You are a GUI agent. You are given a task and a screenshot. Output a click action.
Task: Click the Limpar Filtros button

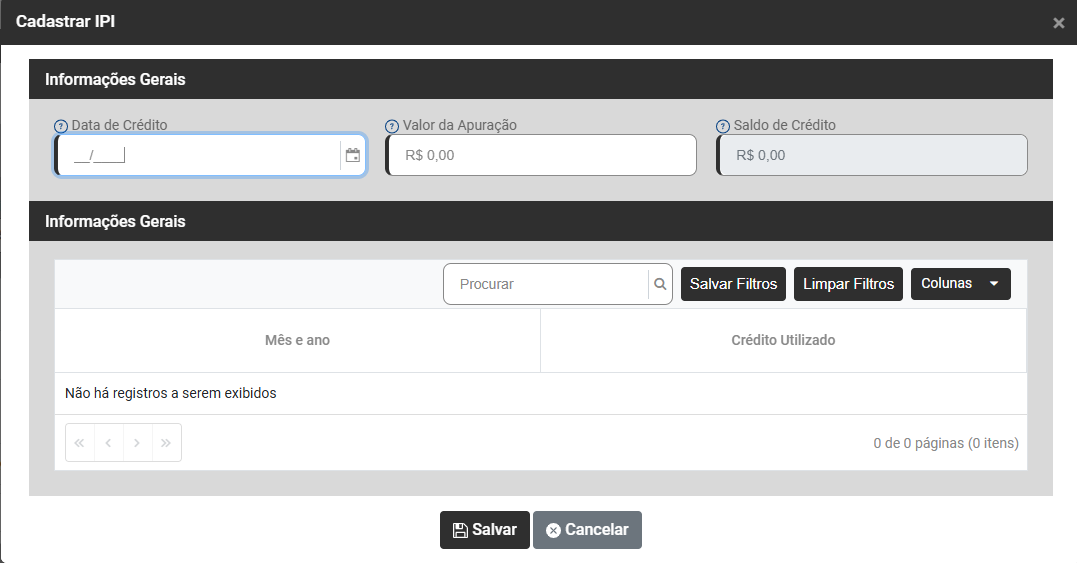coord(848,284)
